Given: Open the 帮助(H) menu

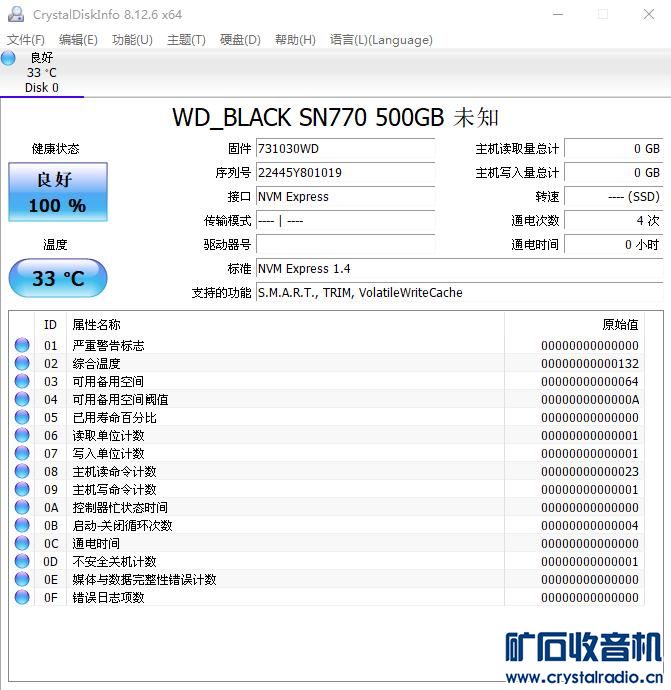Looking at the screenshot, I should 295,40.
